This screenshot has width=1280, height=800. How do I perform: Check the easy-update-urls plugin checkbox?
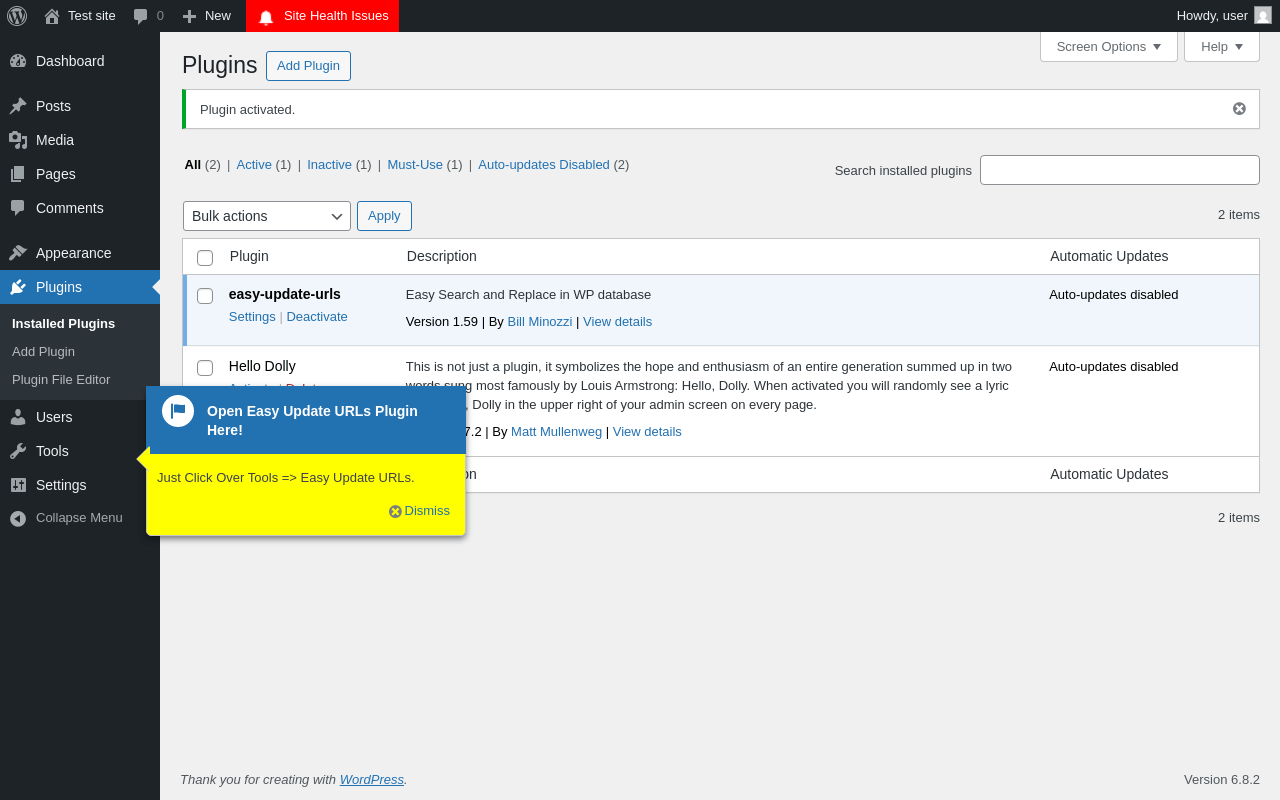[205, 296]
